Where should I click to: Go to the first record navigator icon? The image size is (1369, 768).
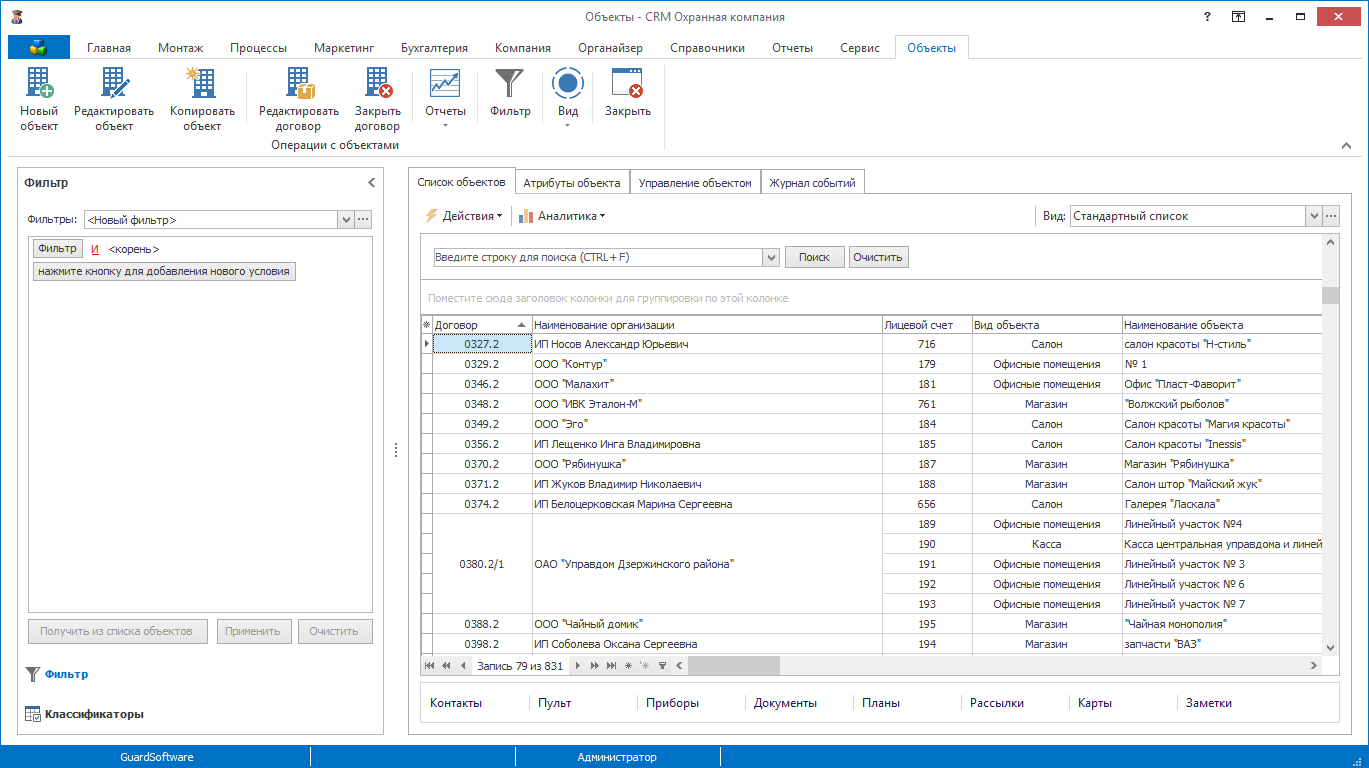(430, 665)
